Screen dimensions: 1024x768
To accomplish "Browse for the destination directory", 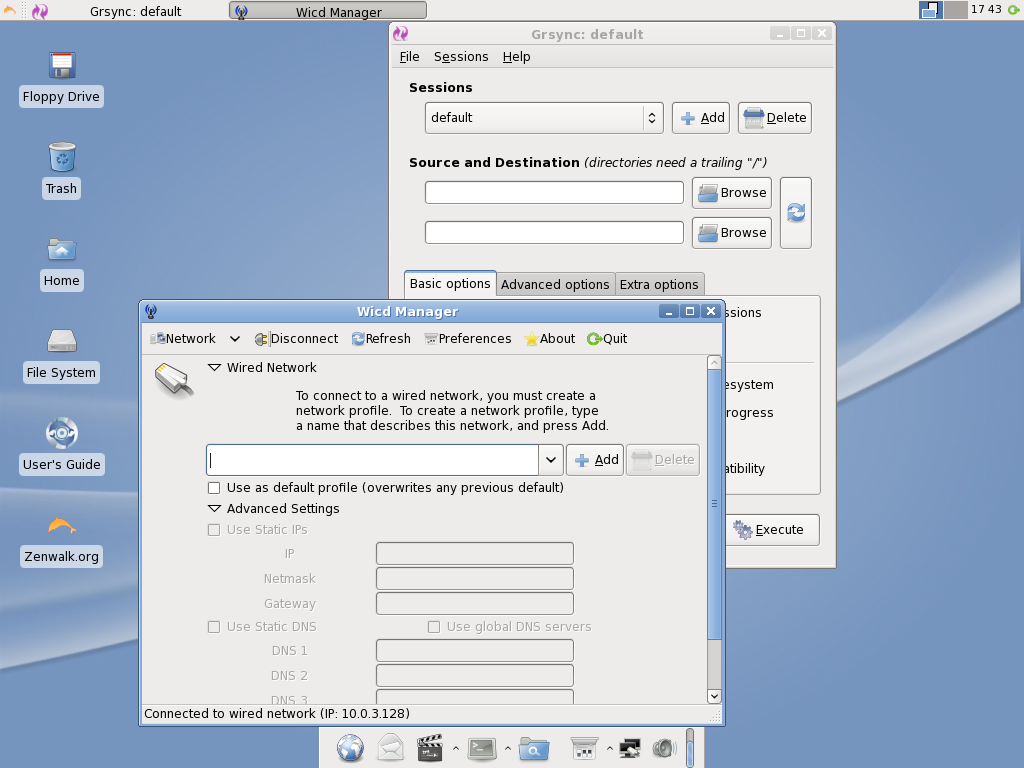I will 731,232.
